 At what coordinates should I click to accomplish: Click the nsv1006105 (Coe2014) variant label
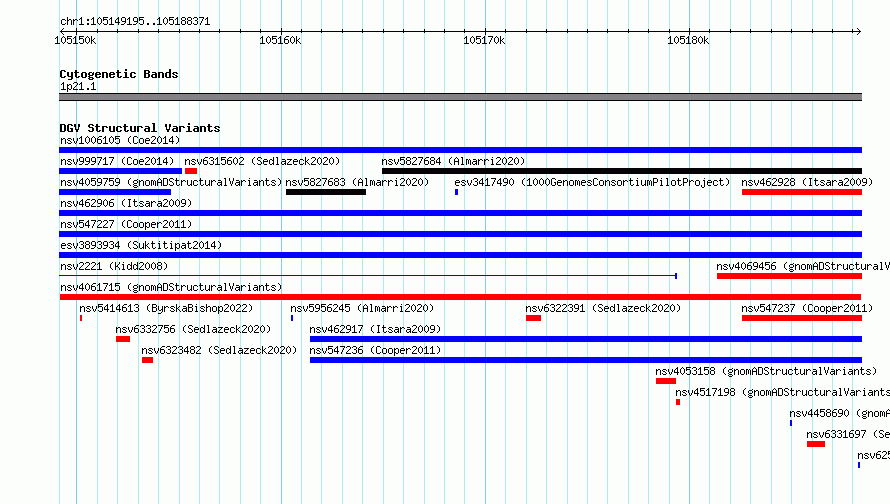[120, 140]
